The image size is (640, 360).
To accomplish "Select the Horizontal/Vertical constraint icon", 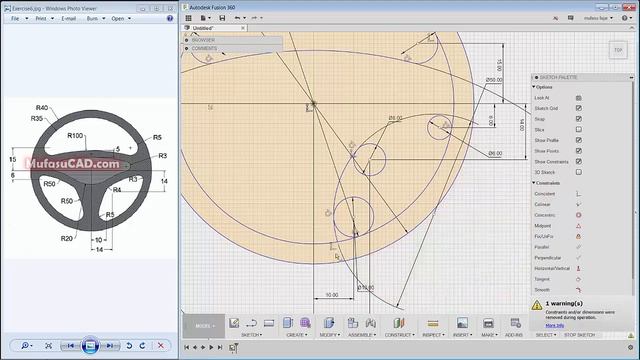I will (578, 269).
